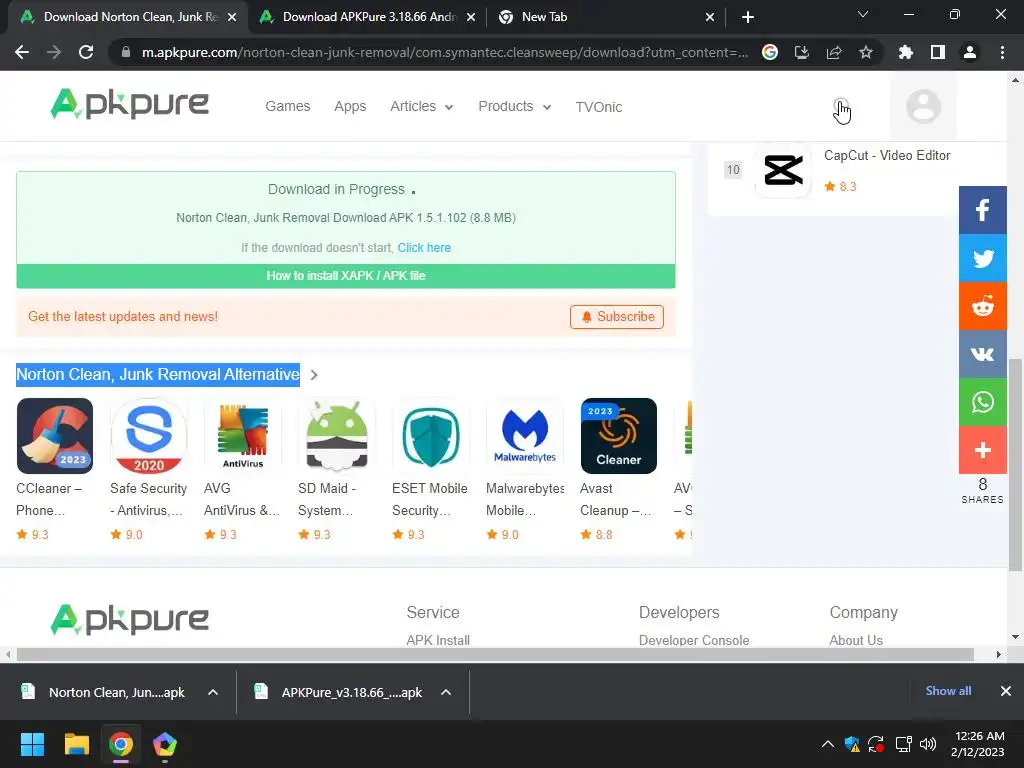Open Chrome three-dot menu
This screenshot has width=1024, height=768.
pos(1002,52)
